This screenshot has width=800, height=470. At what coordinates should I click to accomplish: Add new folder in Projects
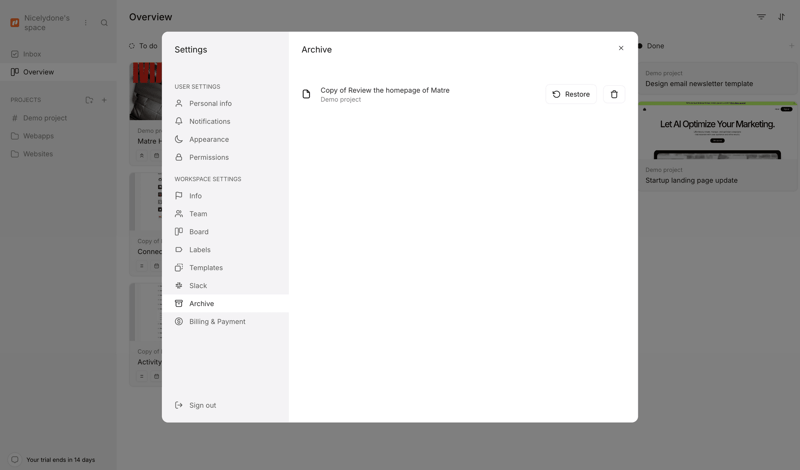click(x=89, y=100)
